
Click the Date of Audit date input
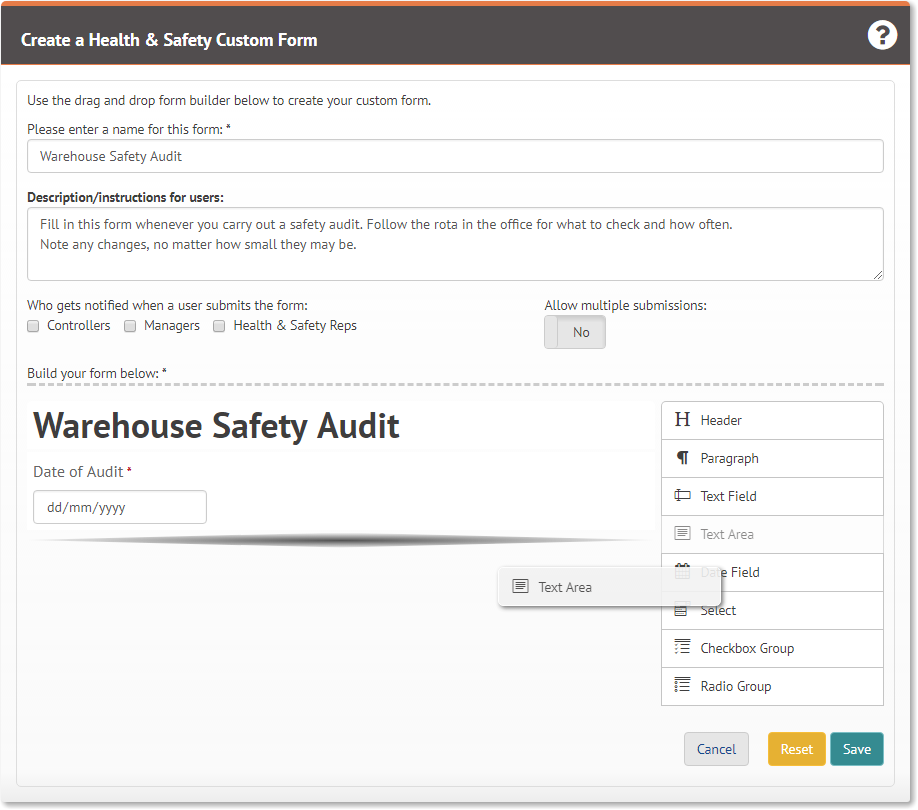point(120,507)
